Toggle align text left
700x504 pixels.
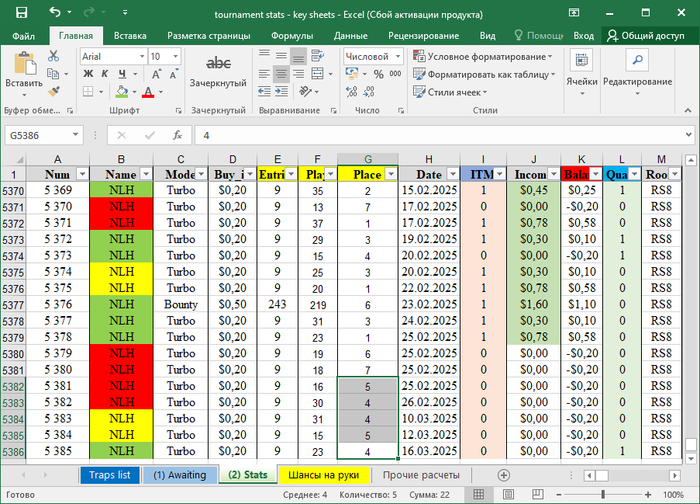click(x=264, y=74)
